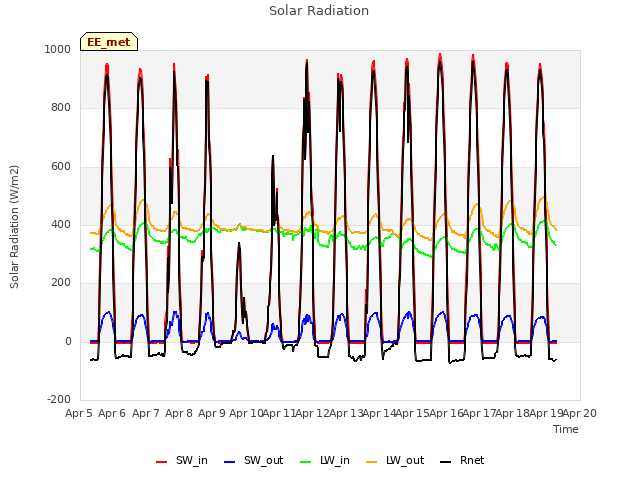Click the SW_out legend entry
The height and width of the screenshot is (480, 640).
[253, 461]
